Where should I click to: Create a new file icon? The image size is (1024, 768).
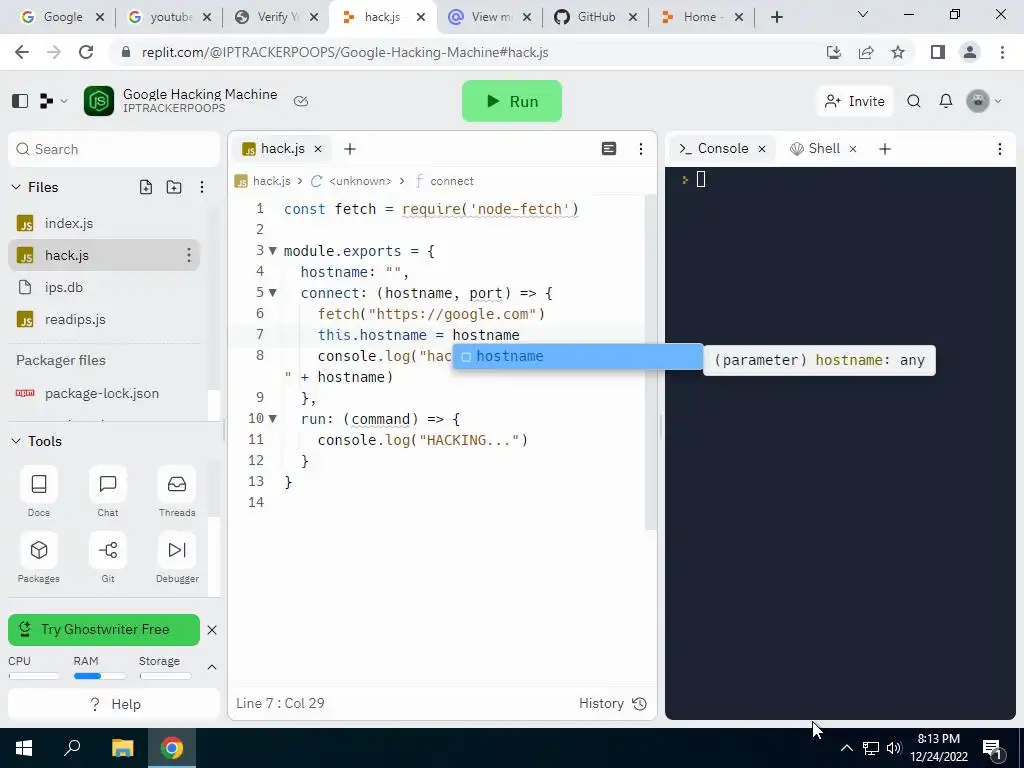pyautogui.click(x=146, y=187)
